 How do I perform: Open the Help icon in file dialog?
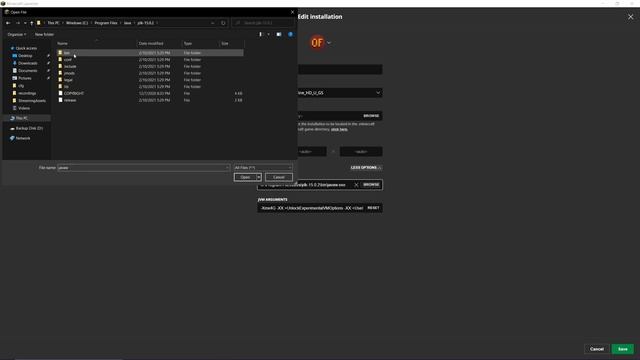291,34
